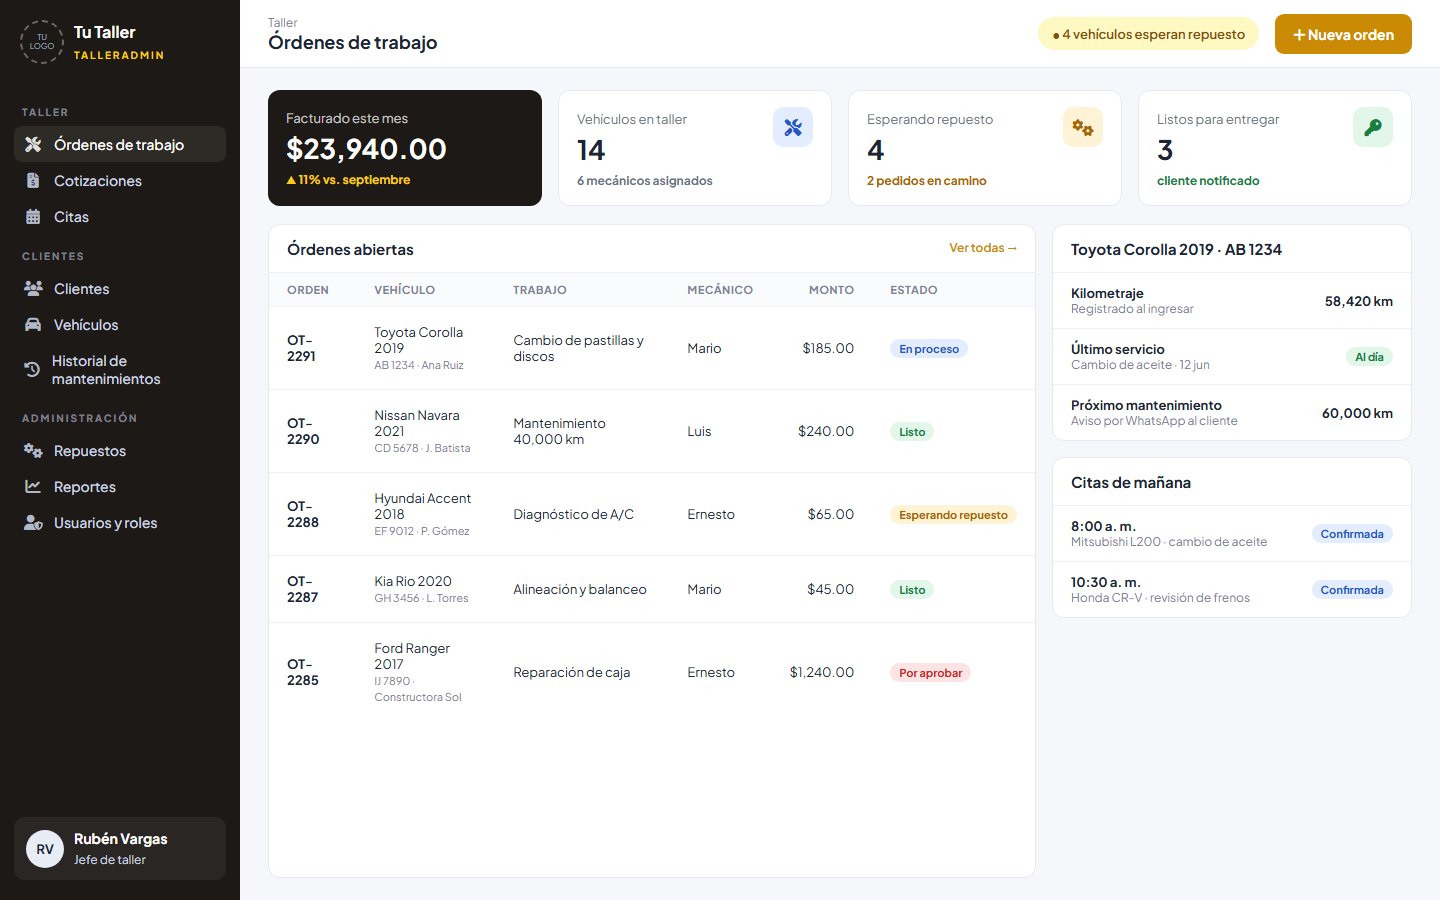The width and height of the screenshot is (1440, 900).
Task: Click the Vehículos car icon
Action: (33, 324)
